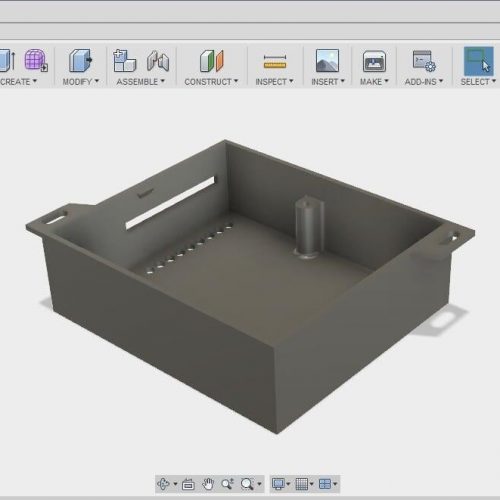
Task: Open the CONSTRUCT dropdown menu
Action: 211,82
